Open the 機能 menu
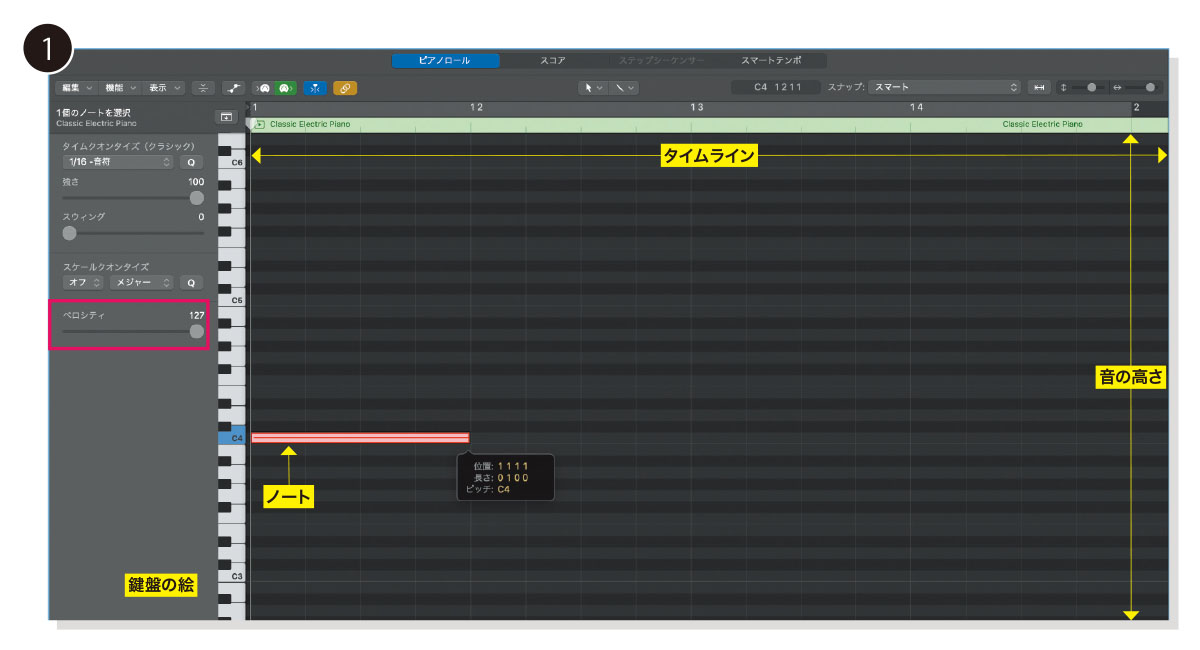1200x650 pixels. point(120,88)
